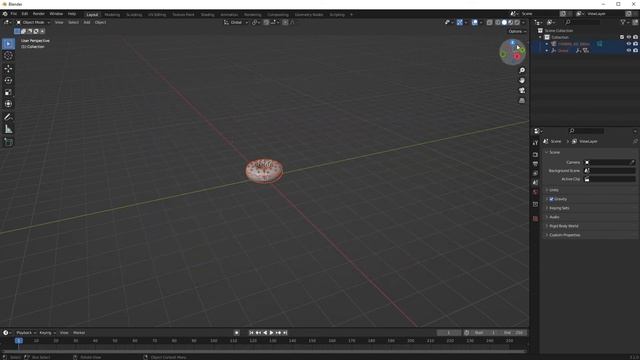Image resolution: width=640 pixels, height=360 pixels.
Task: Open the Render menu
Action: [39, 14]
